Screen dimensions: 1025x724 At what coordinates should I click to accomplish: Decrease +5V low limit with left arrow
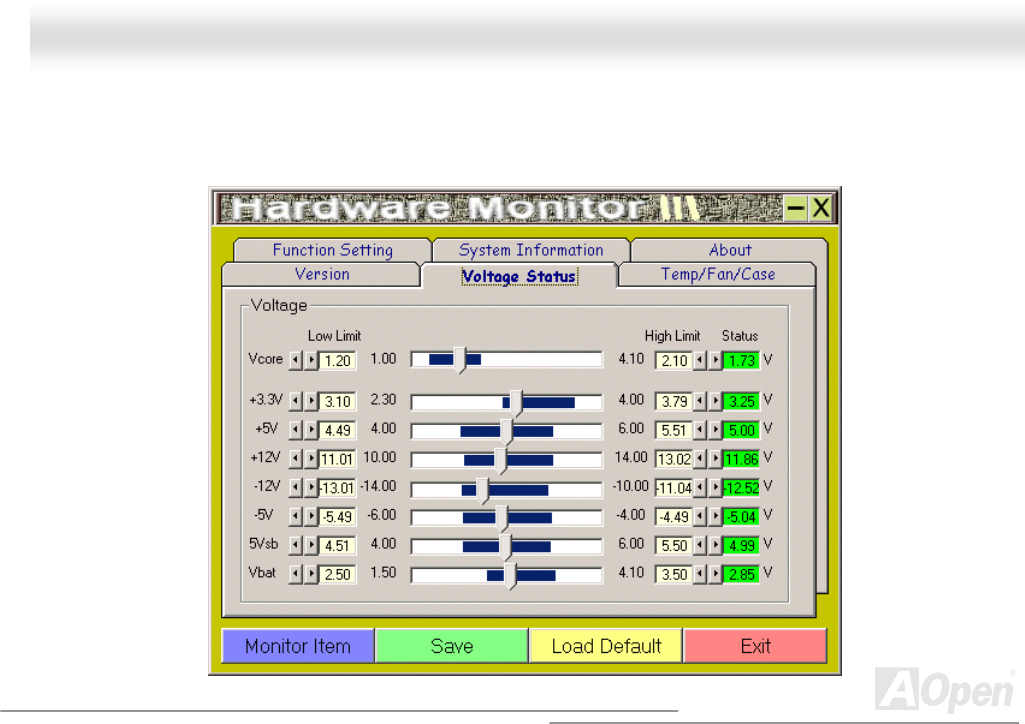295,430
